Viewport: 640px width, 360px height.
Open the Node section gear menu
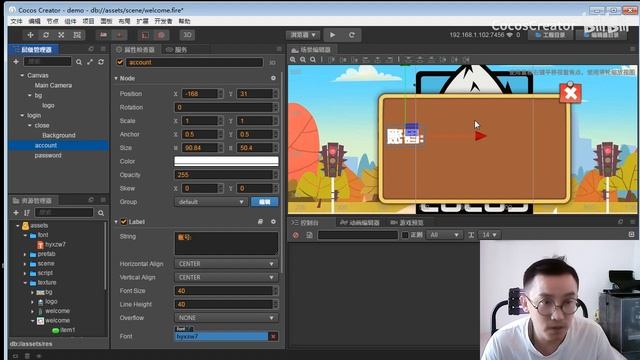[x=273, y=78]
